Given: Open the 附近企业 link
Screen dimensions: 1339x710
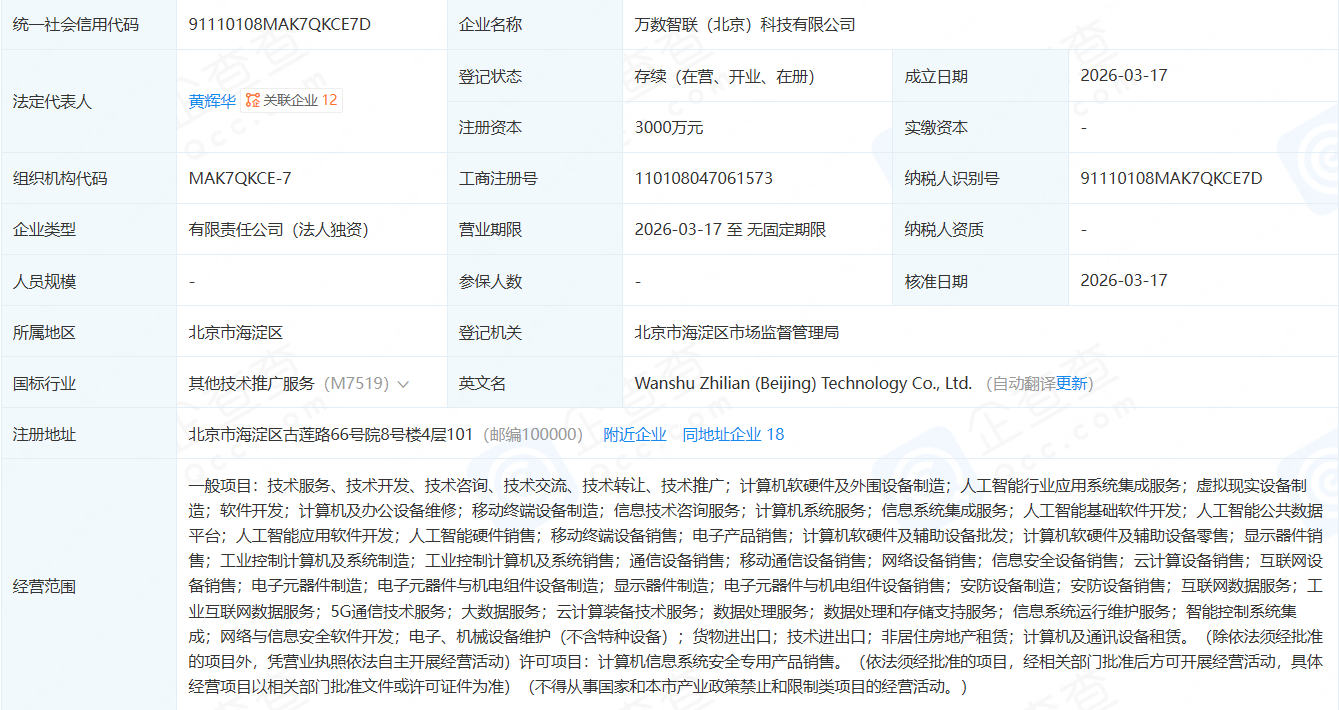Looking at the screenshot, I should point(634,434).
